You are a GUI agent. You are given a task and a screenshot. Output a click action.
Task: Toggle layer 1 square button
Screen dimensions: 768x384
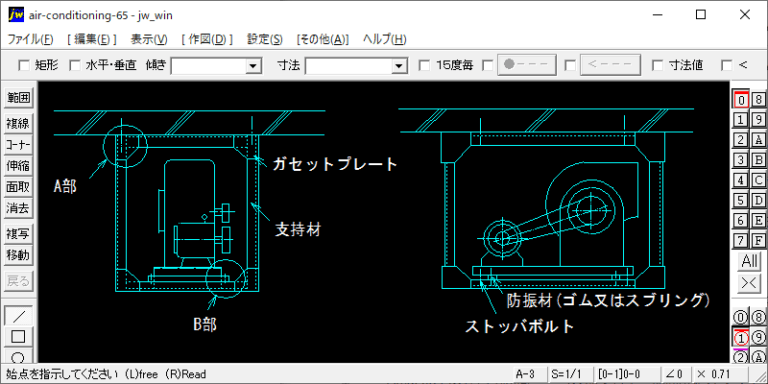pyautogui.click(x=741, y=120)
